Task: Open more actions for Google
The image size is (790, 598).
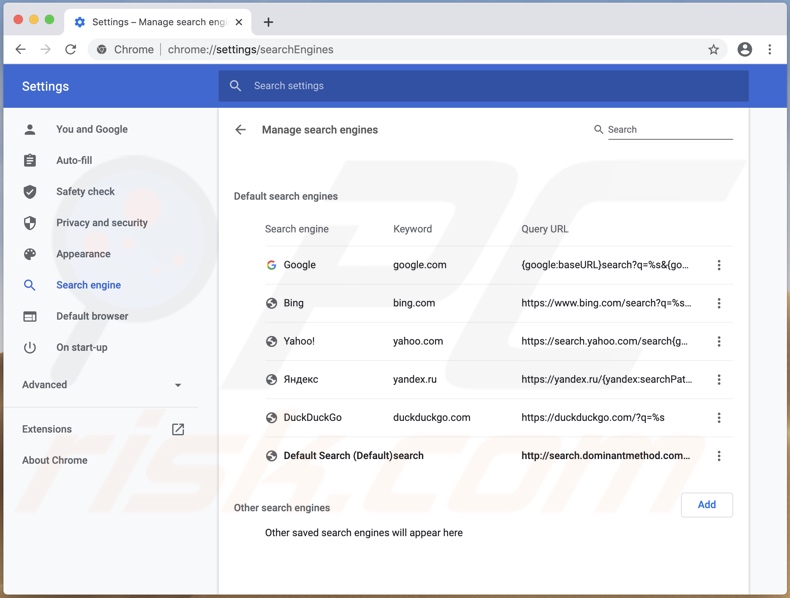Action: (719, 265)
